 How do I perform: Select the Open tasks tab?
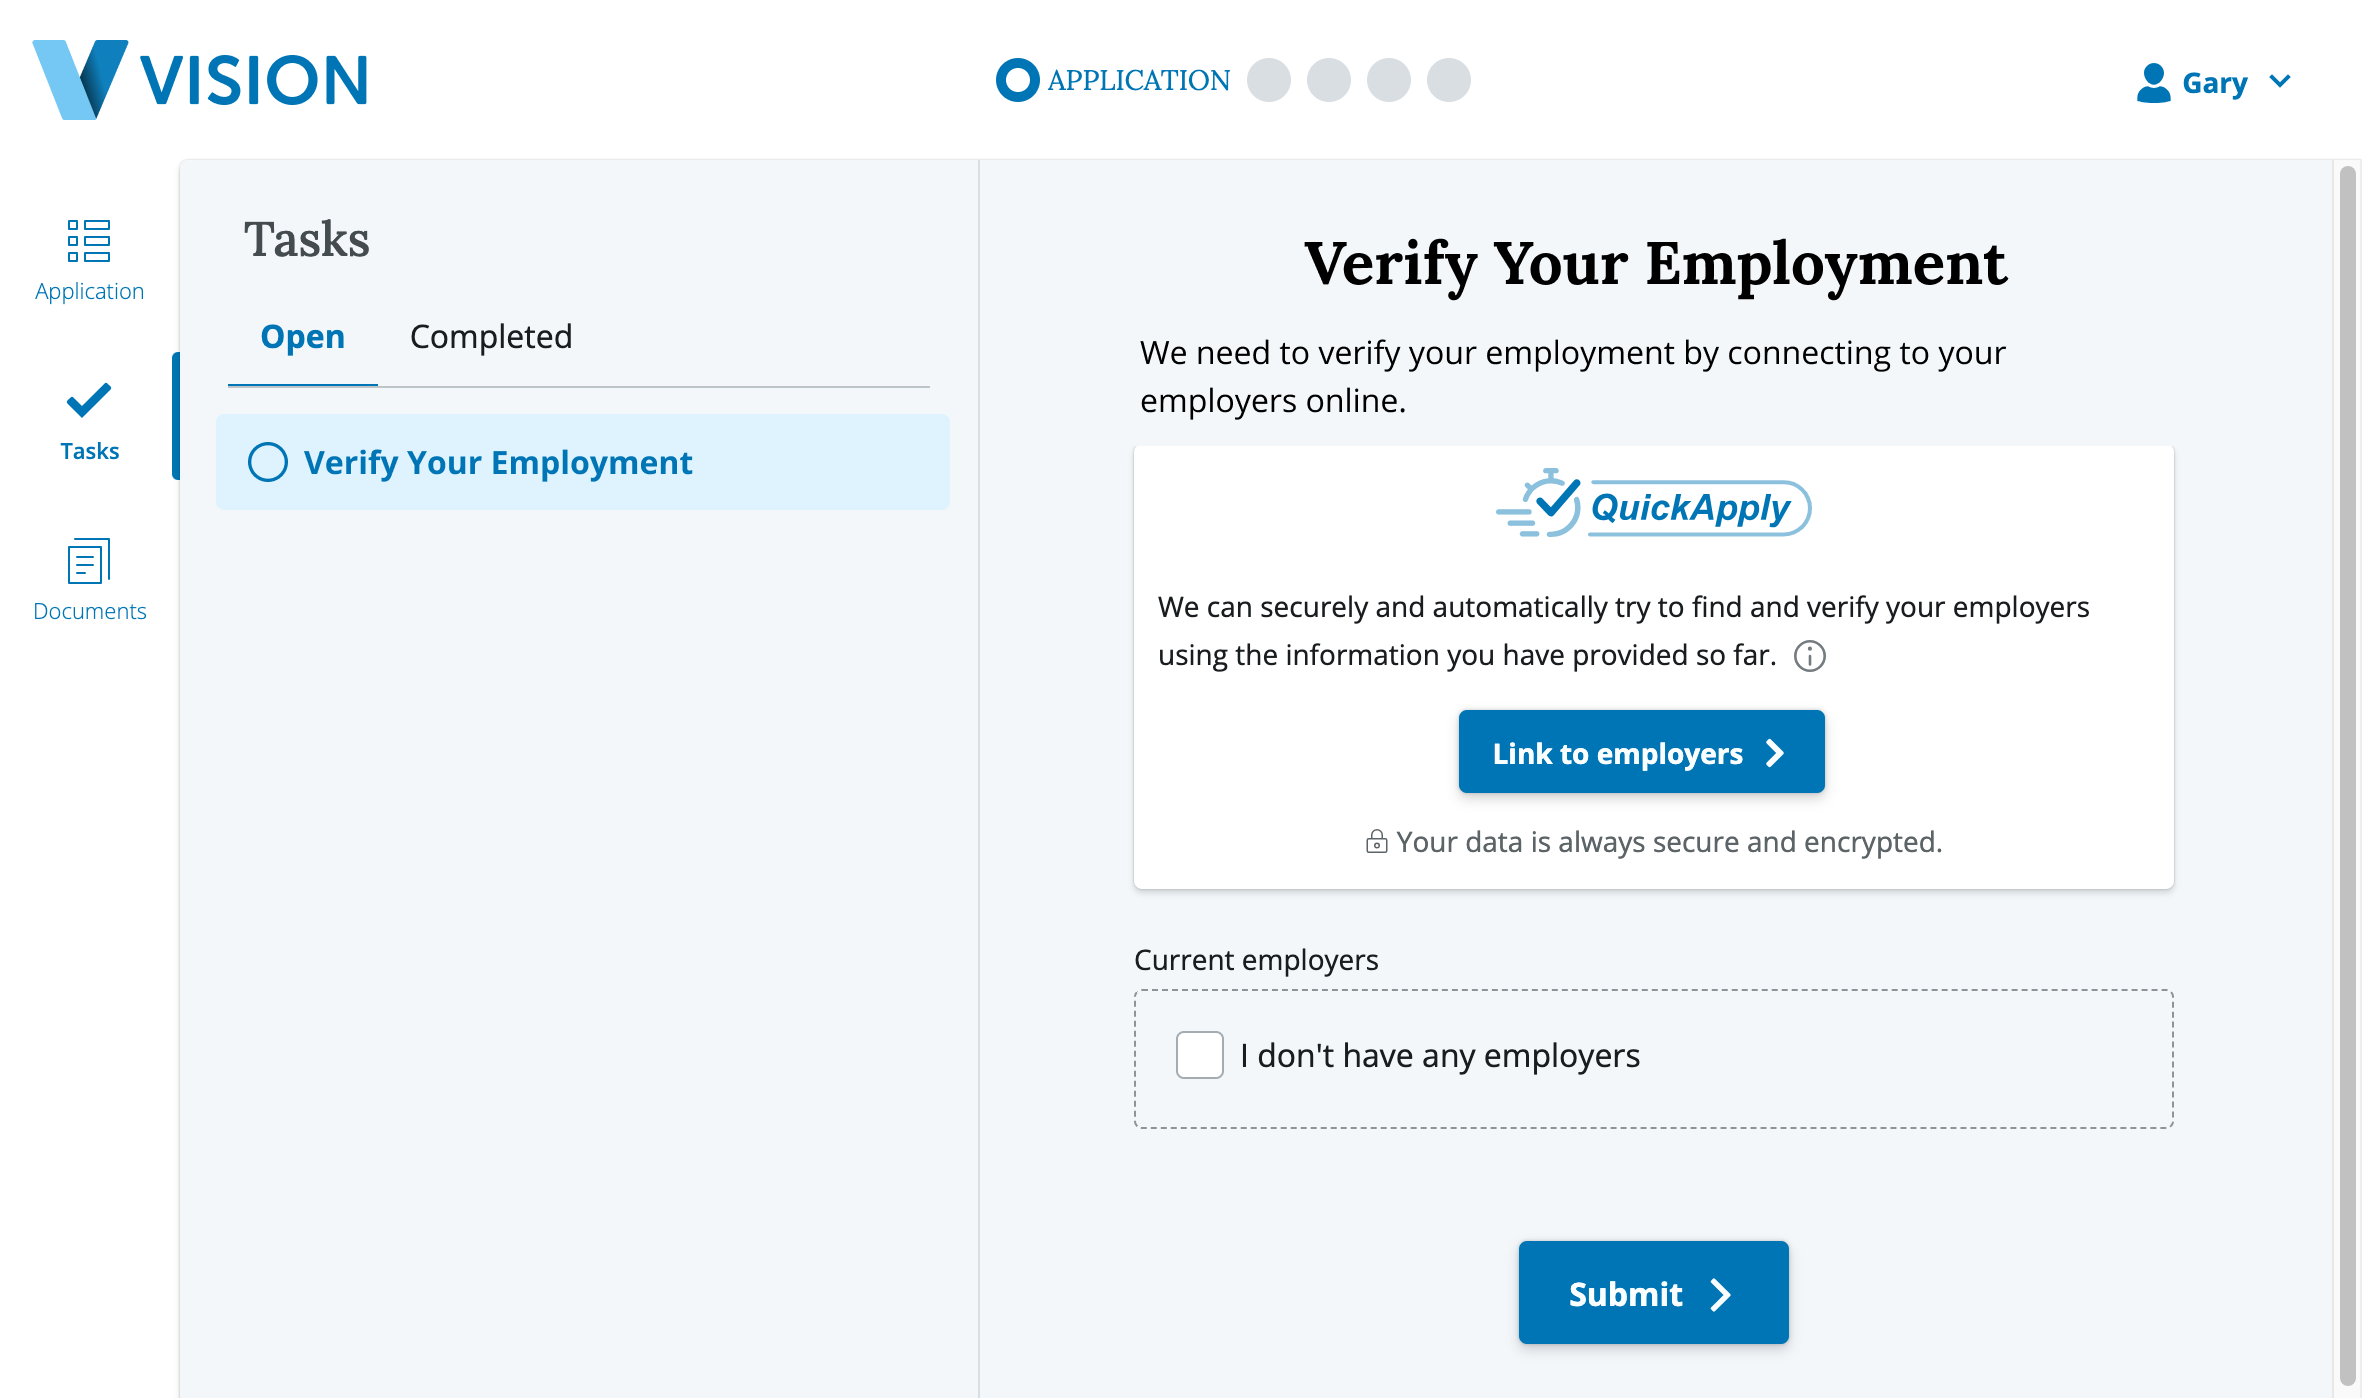point(302,337)
